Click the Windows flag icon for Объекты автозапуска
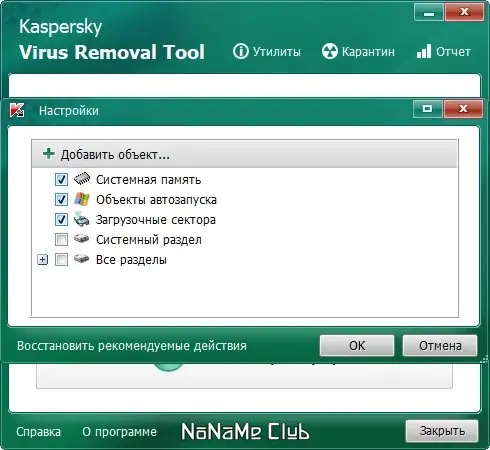 click(x=82, y=199)
